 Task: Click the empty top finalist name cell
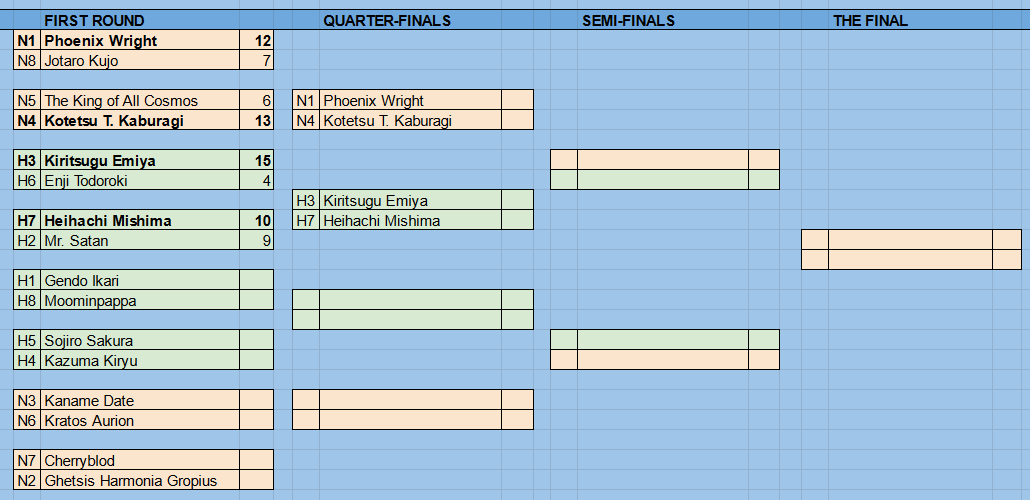pos(910,240)
